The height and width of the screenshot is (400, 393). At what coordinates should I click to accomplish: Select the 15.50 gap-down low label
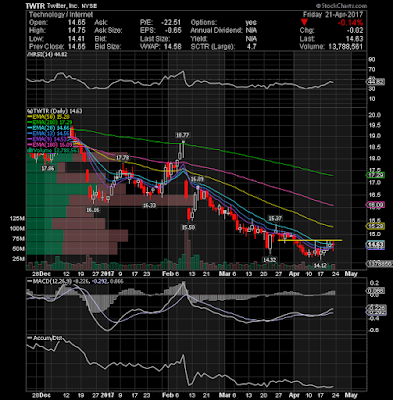(x=188, y=227)
